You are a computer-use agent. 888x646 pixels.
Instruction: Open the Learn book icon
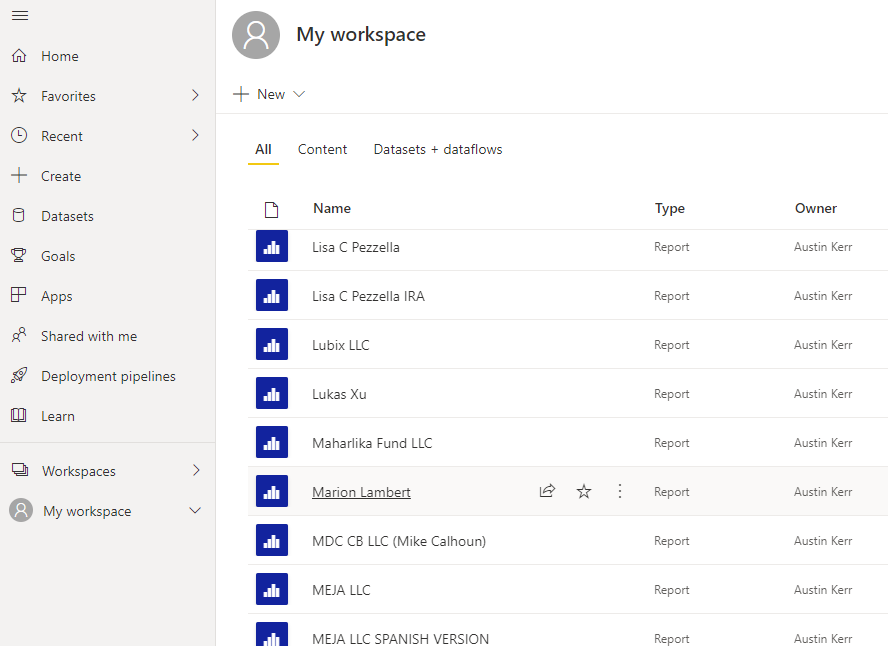[x=19, y=415]
